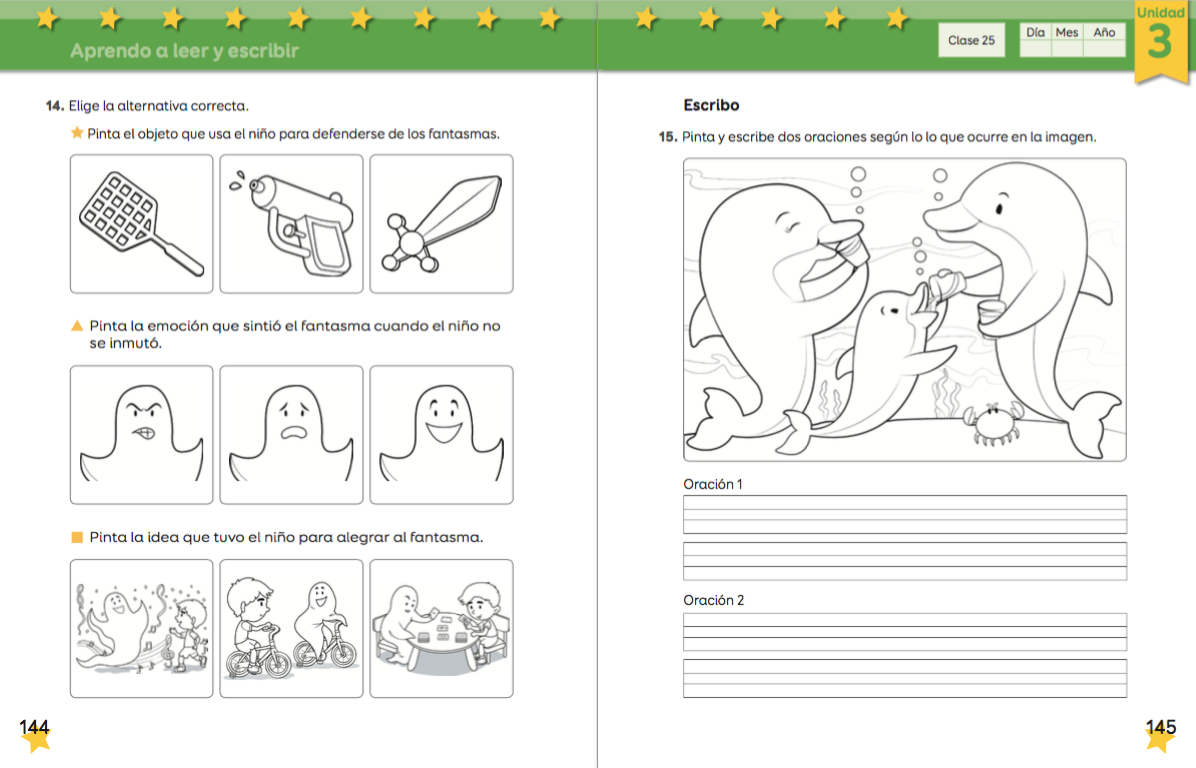Screen dimensions: 1196x768
Task: Click the orange square bullet icon
Action: (77, 537)
